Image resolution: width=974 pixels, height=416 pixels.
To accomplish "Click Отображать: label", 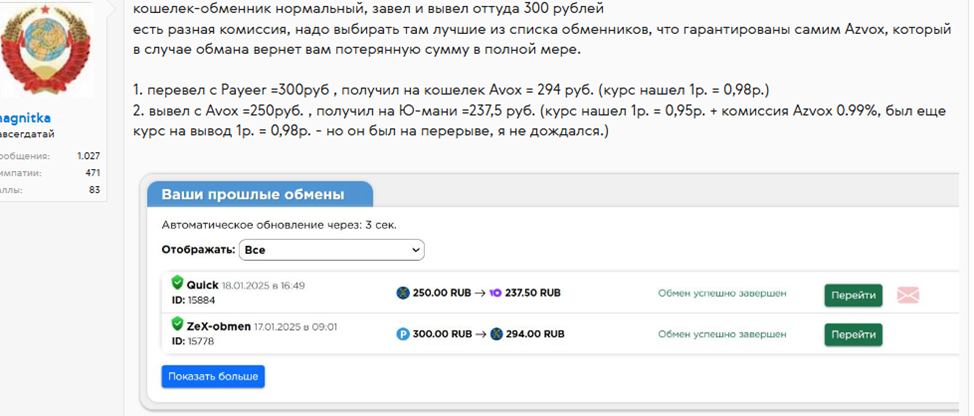I will (198, 250).
